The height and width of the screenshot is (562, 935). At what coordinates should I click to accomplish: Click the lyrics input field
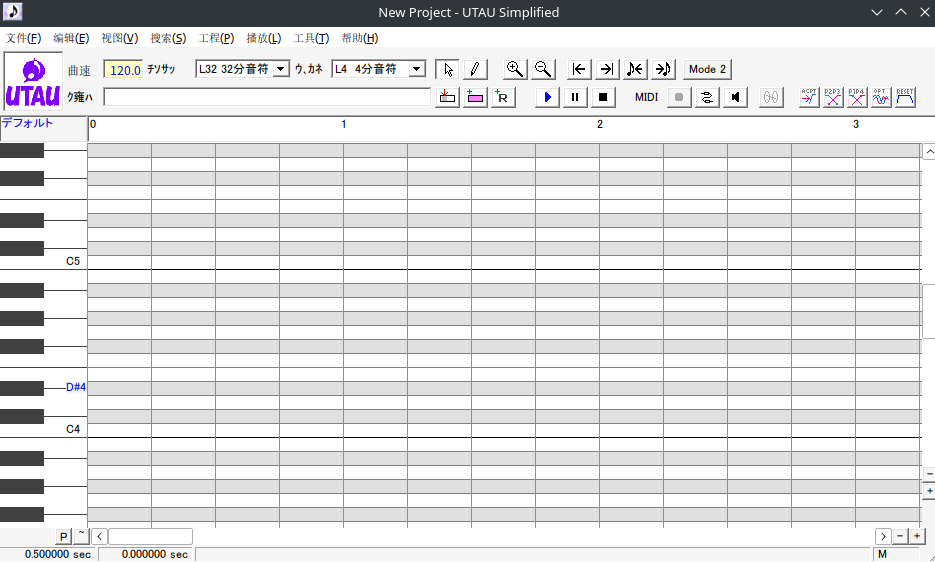point(267,97)
